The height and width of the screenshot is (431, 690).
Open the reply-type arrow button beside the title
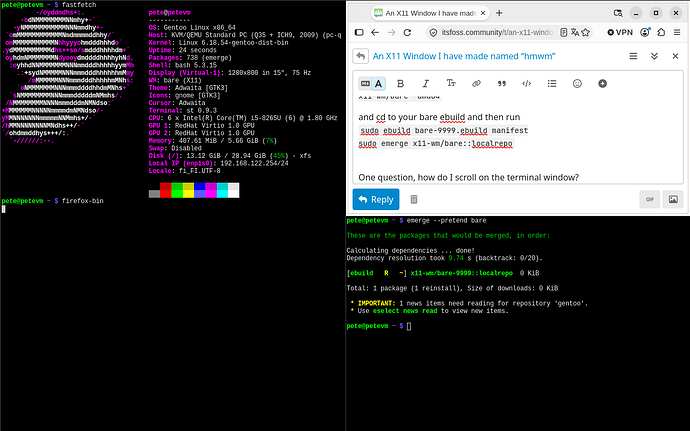[360, 56]
